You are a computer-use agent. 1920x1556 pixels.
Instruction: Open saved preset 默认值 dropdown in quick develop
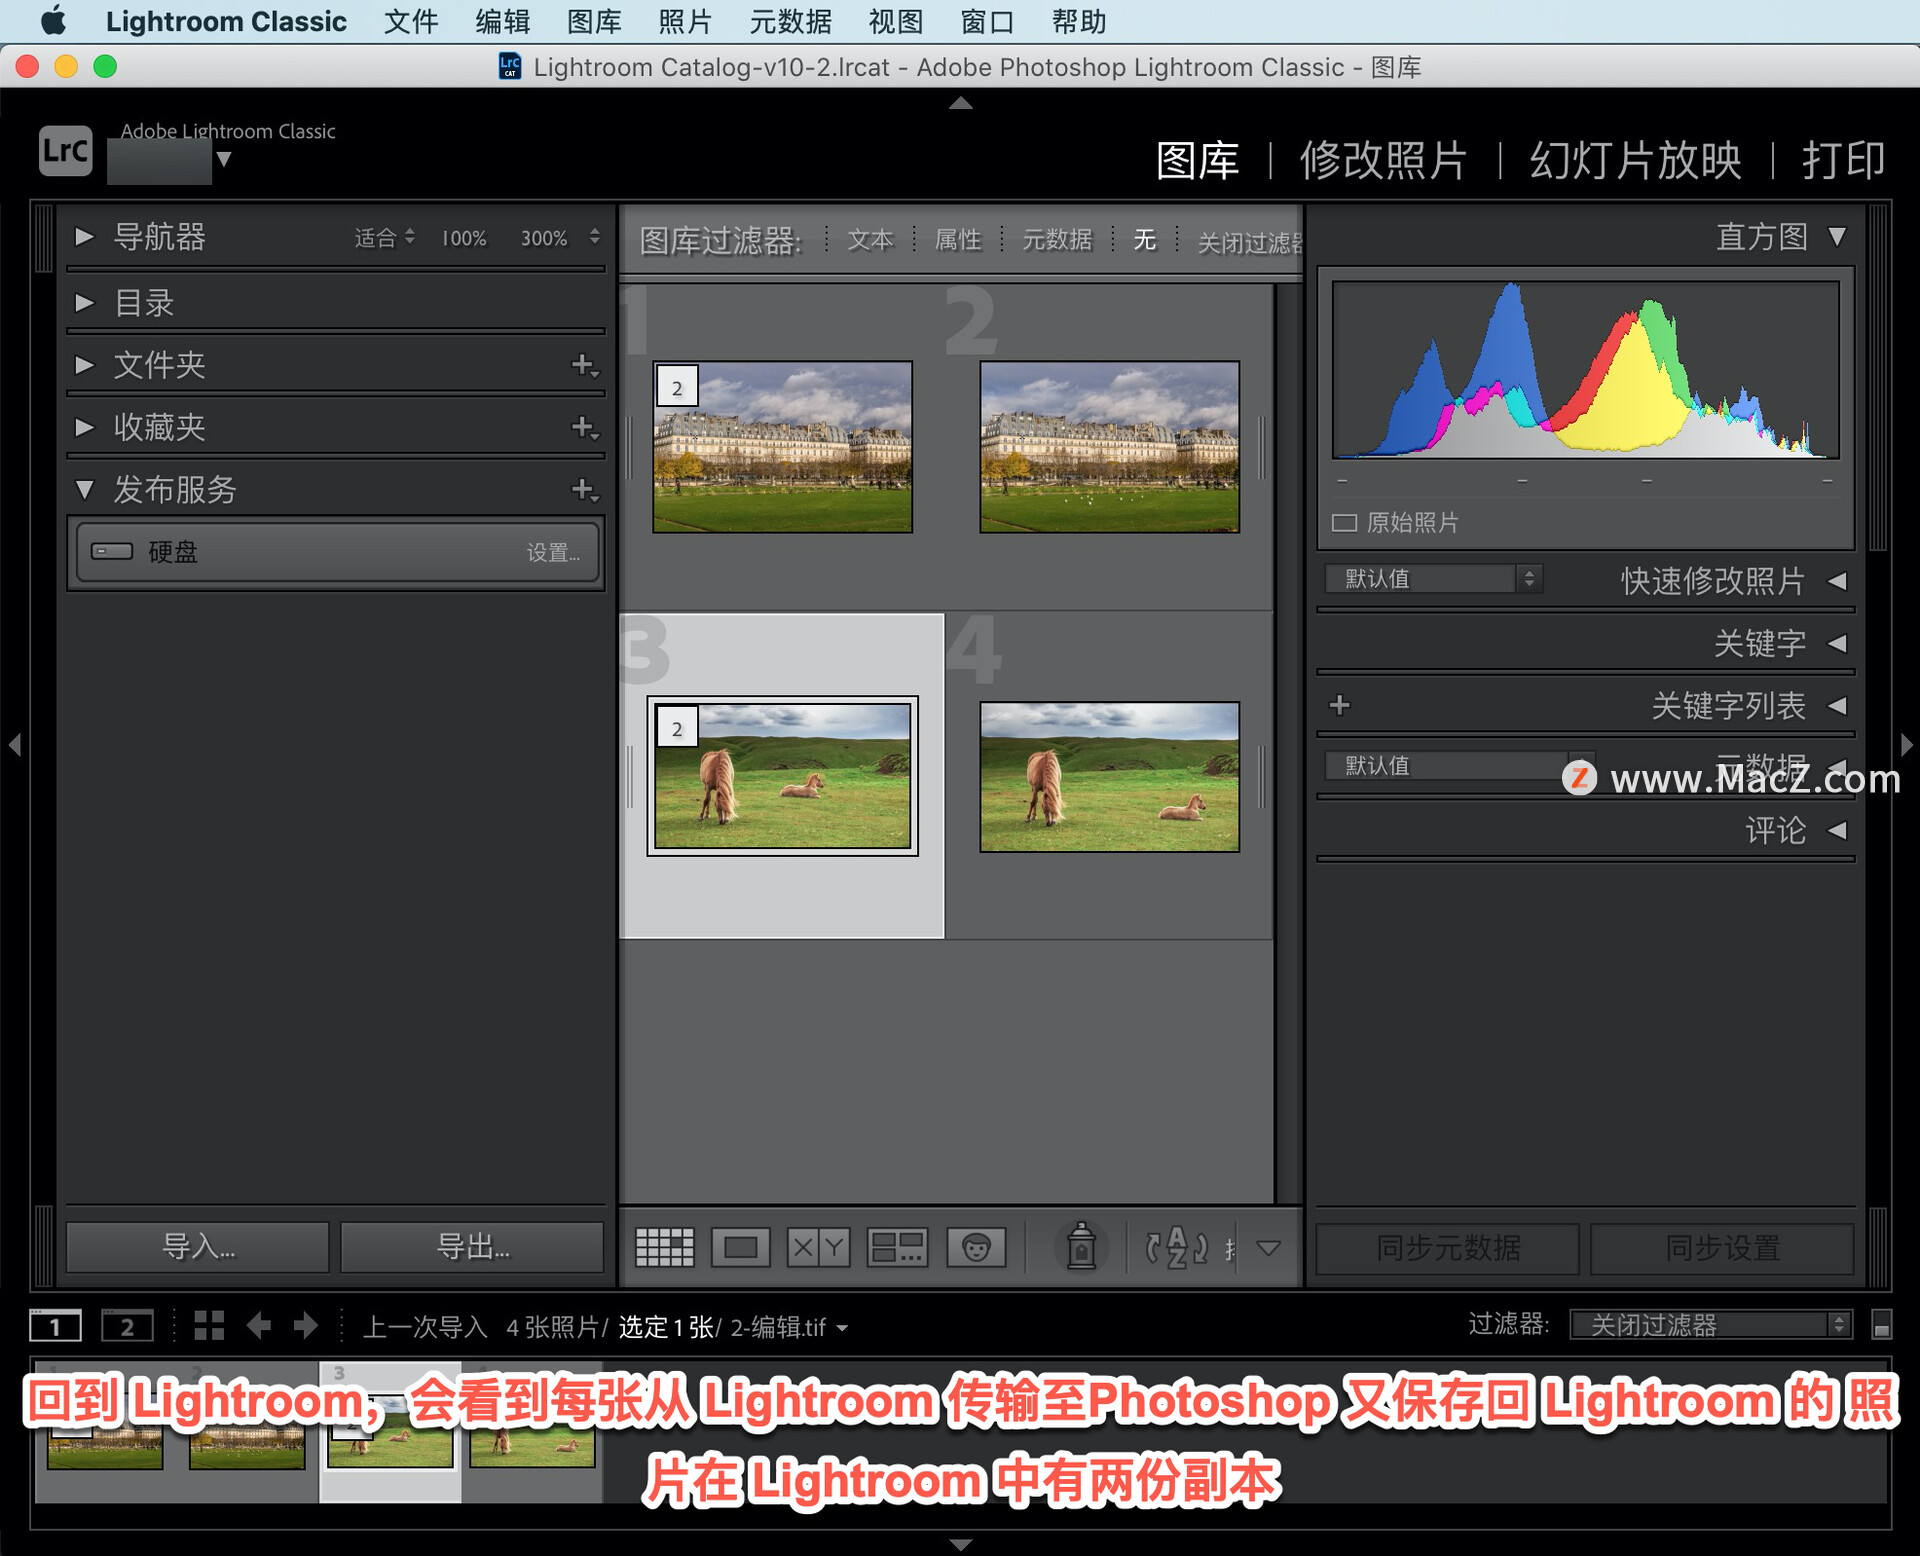1433,579
